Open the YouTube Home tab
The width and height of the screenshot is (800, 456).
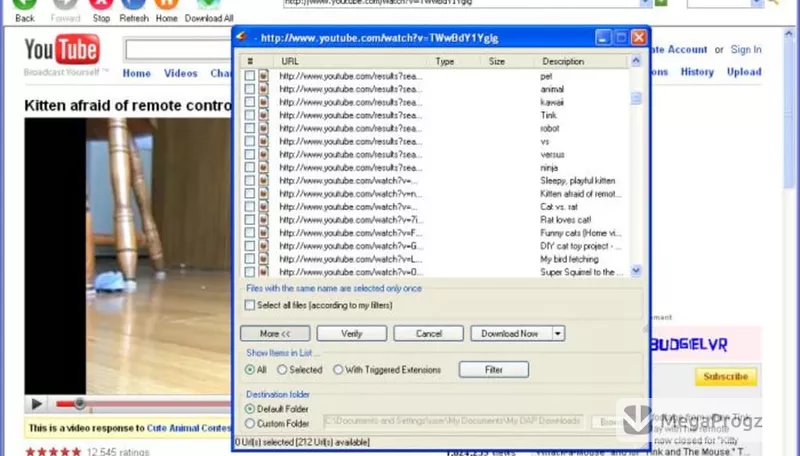pyautogui.click(x=136, y=73)
